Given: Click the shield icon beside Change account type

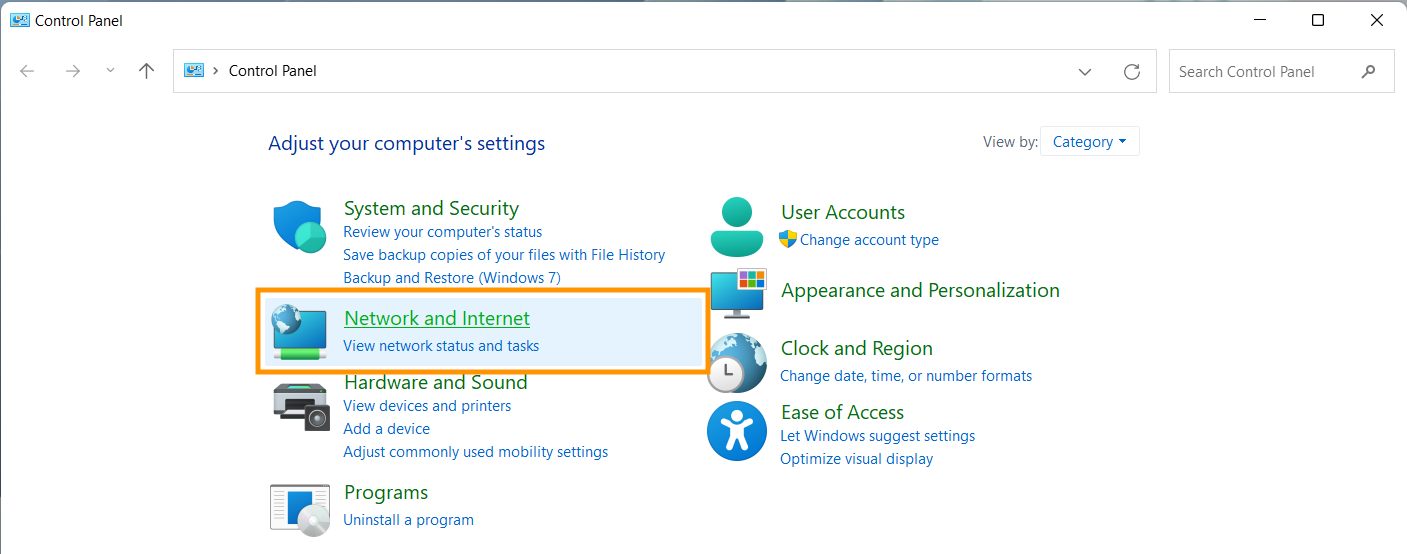Looking at the screenshot, I should point(788,239).
